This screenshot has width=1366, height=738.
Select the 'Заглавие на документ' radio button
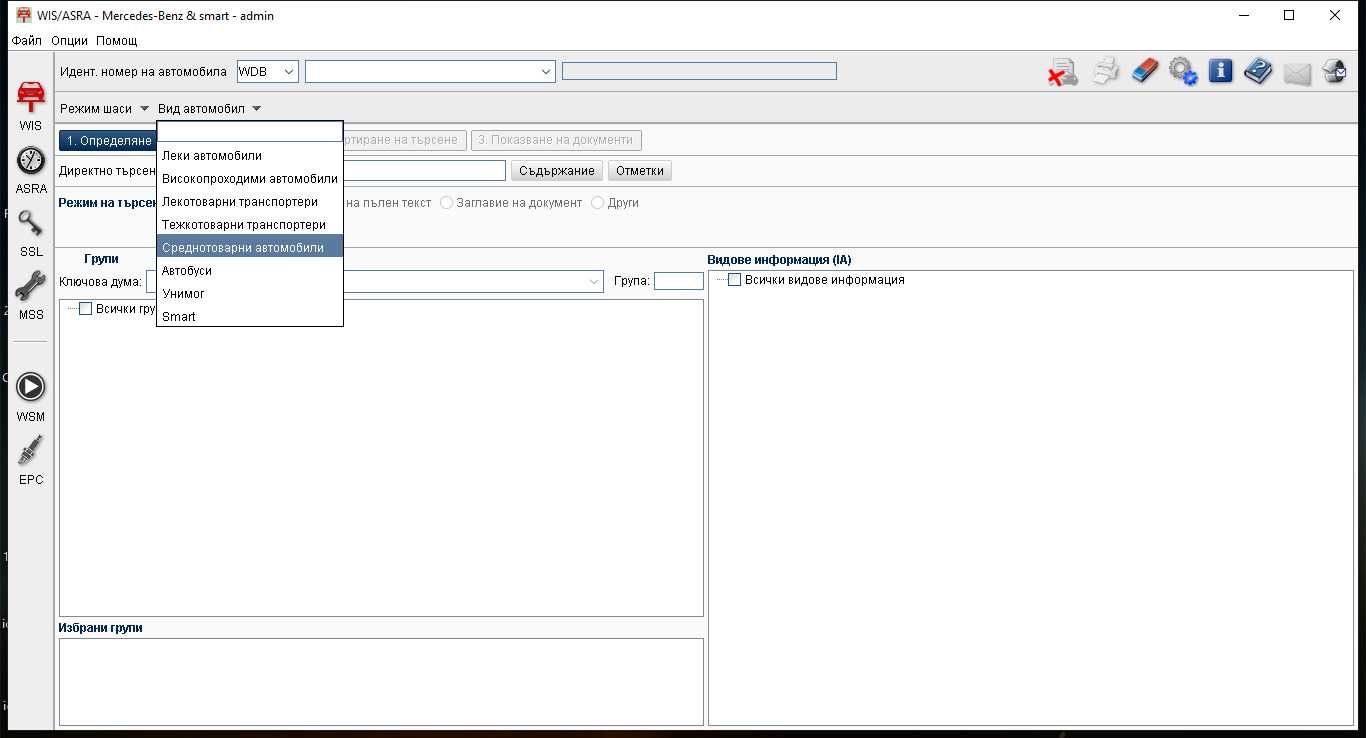click(447, 203)
